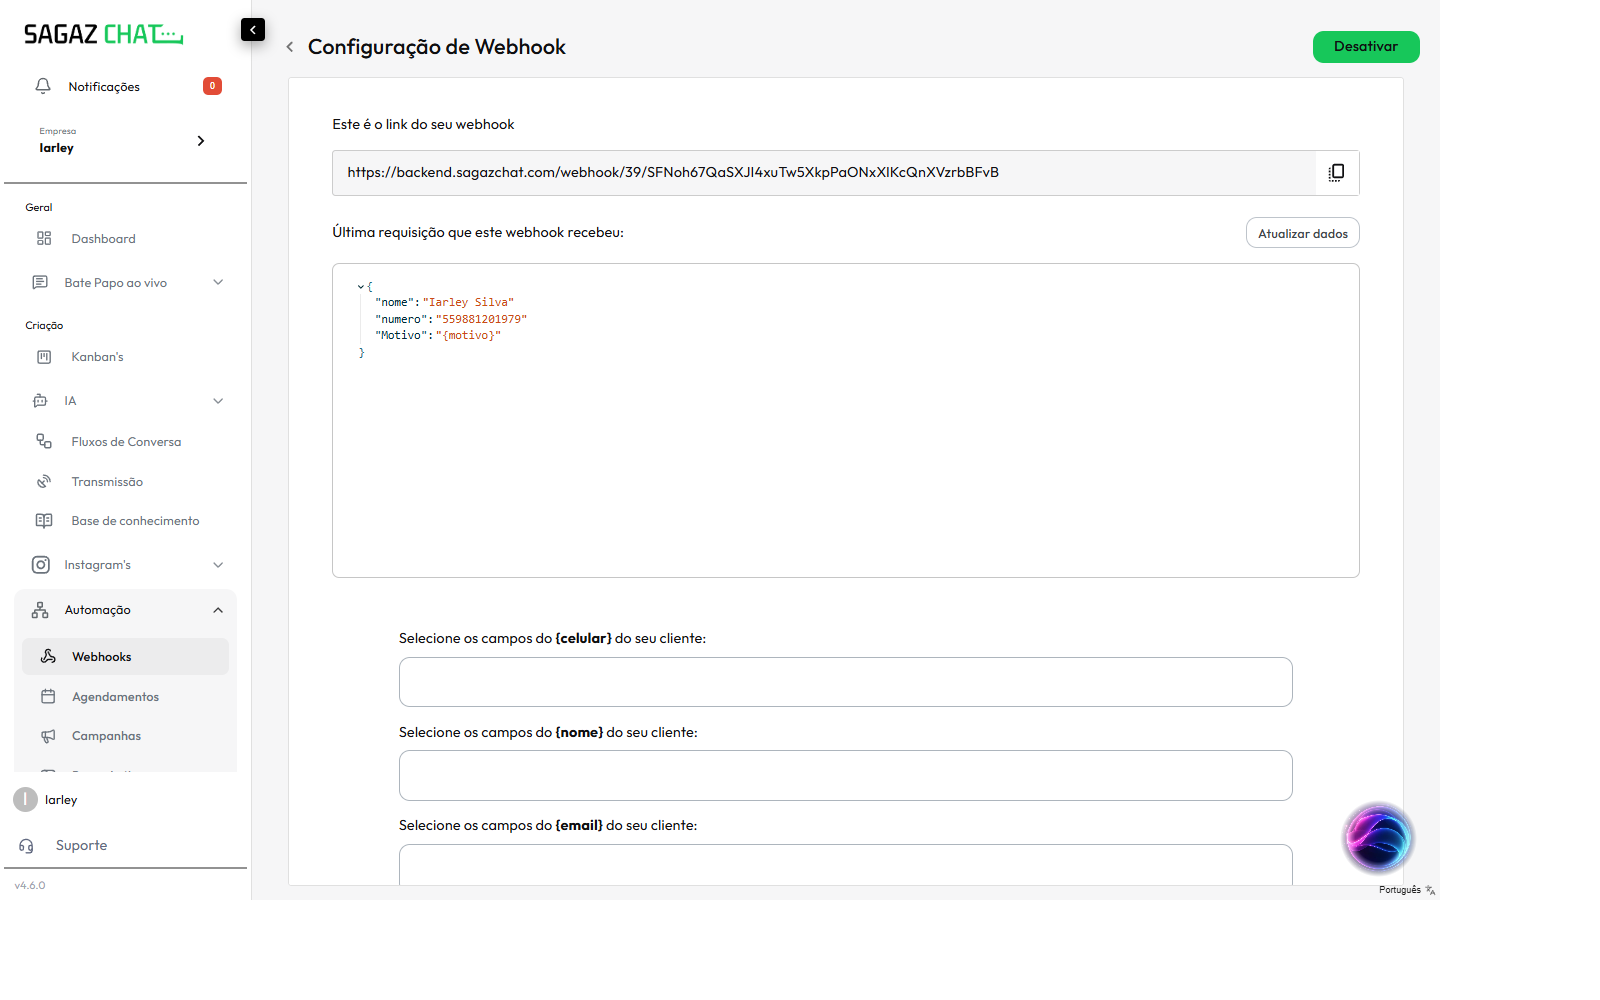Click the Campanhas megaphone icon

click(48, 736)
